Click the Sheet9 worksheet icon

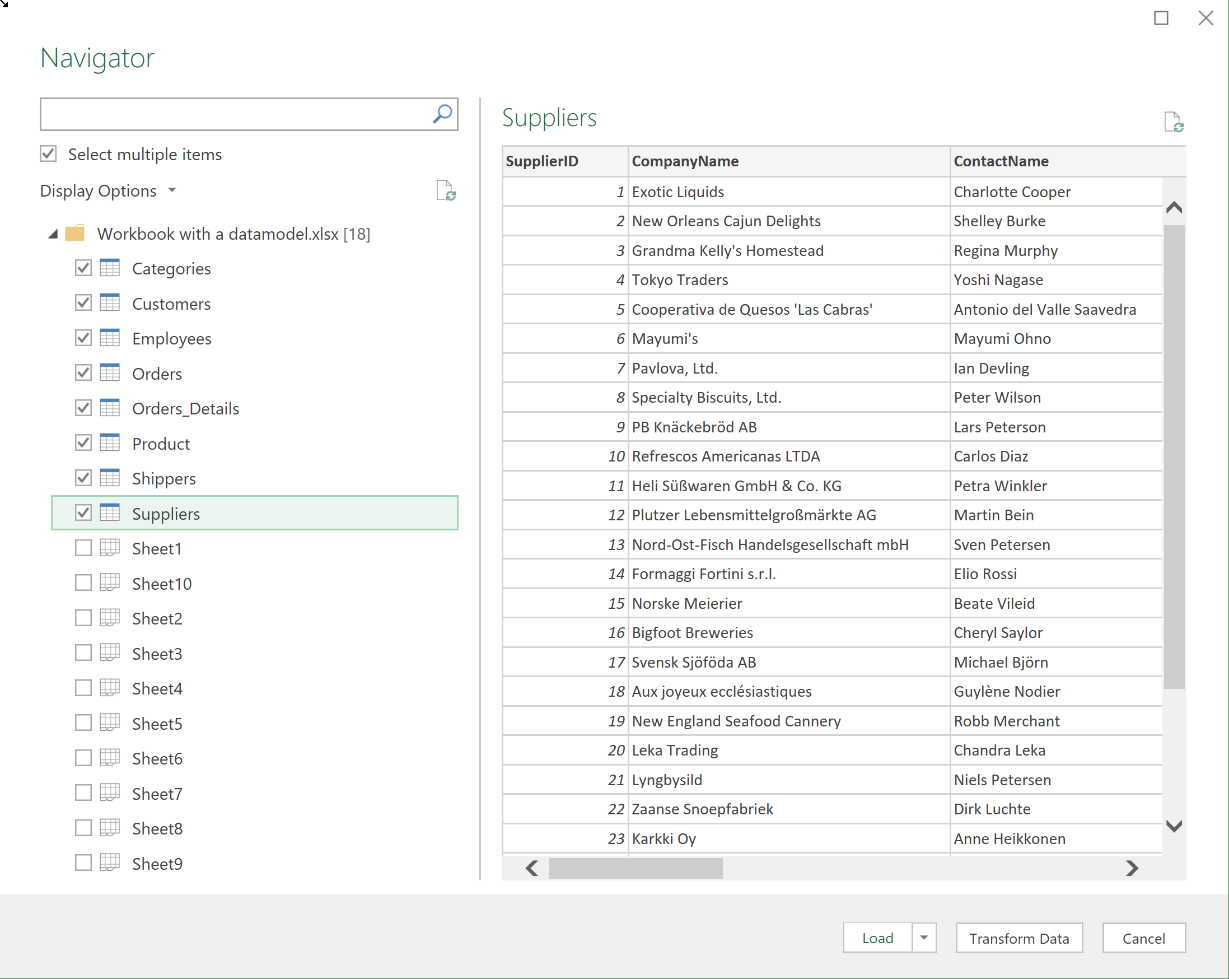110,863
